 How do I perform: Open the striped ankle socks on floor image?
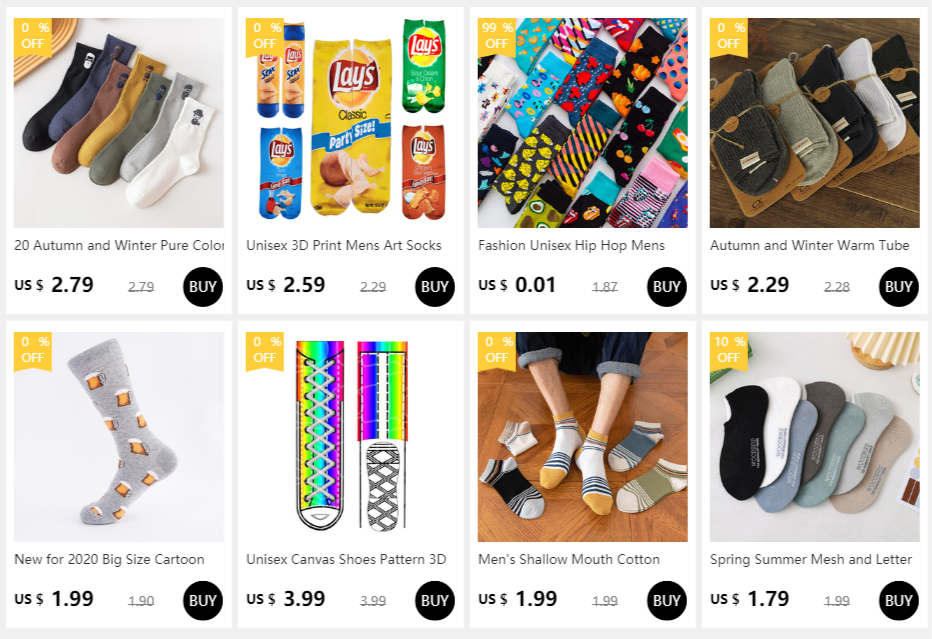pyautogui.click(x=582, y=437)
